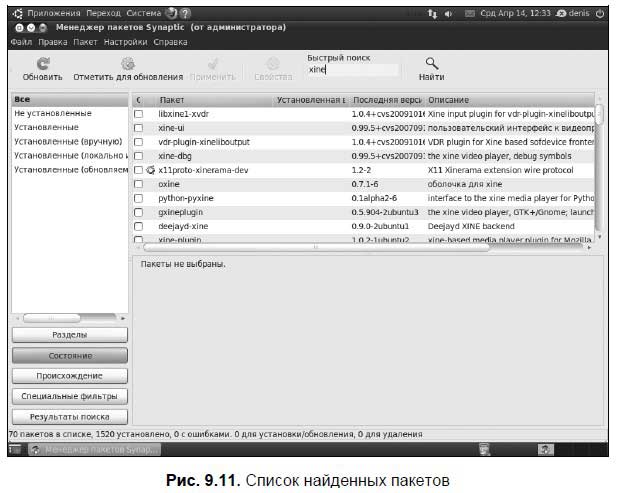
Task: Open the Настройки menu
Action: (125, 42)
